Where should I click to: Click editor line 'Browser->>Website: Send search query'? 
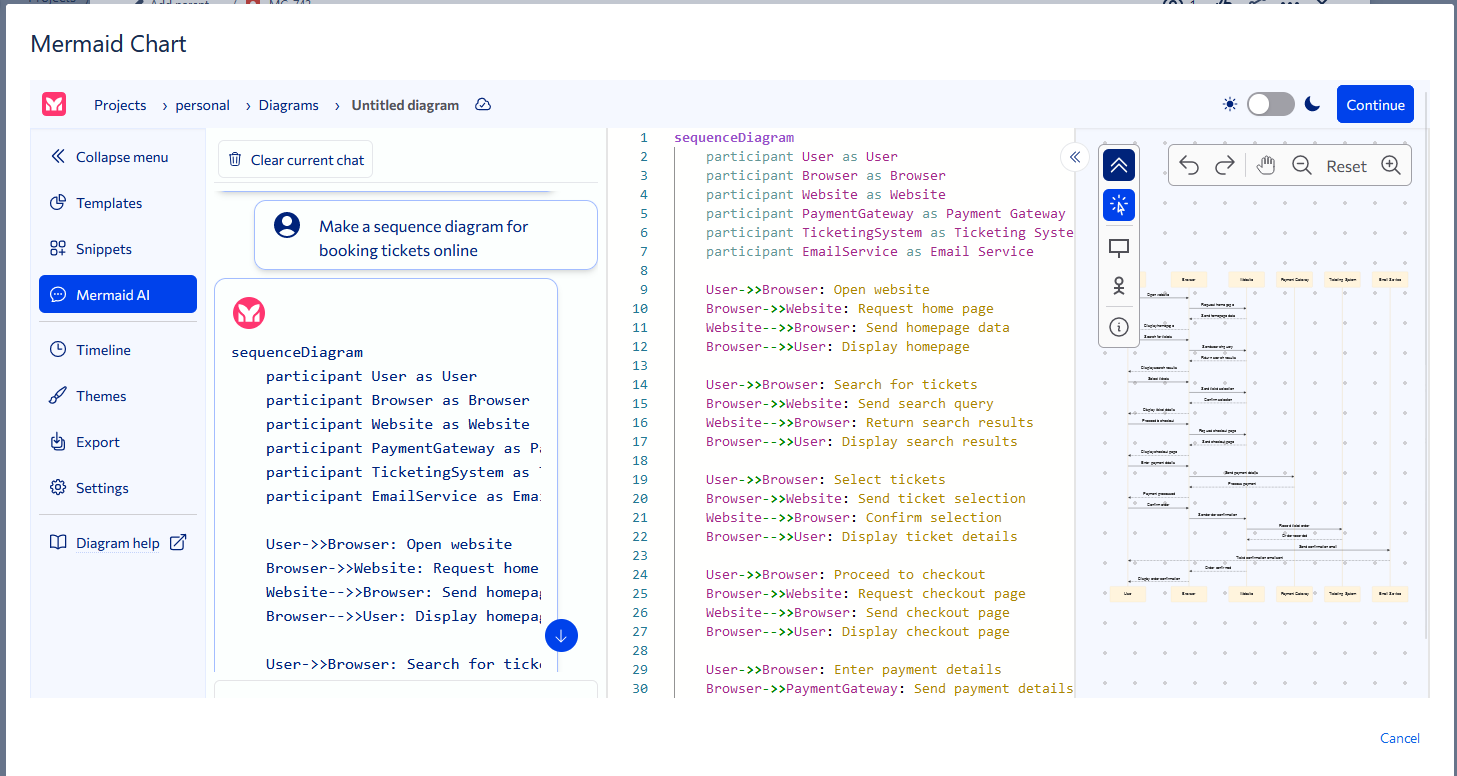pyautogui.click(x=850, y=404)
